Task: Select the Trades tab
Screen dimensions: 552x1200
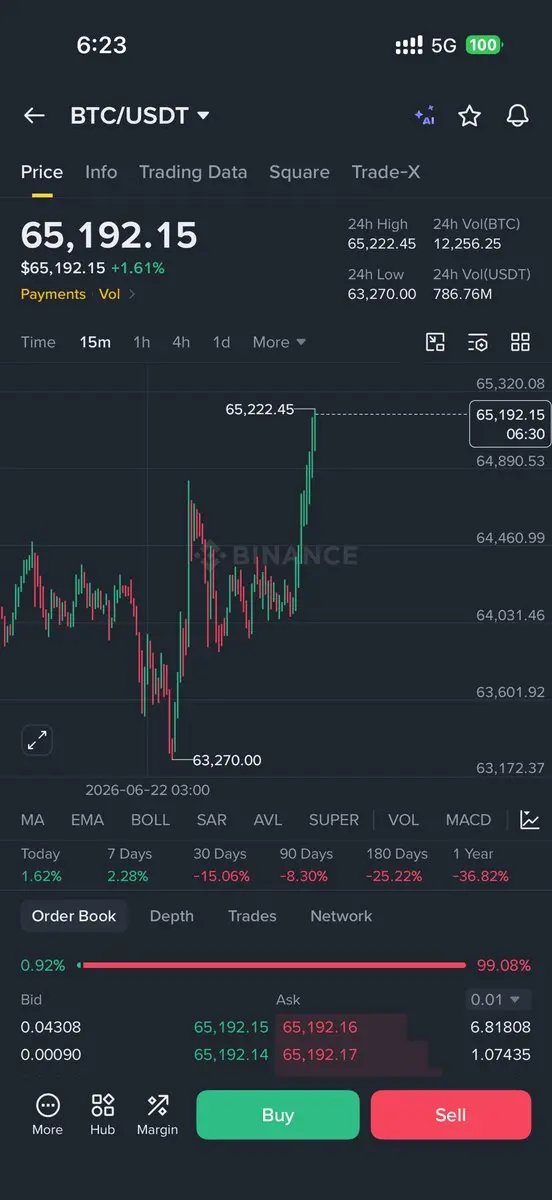Action: pyautogui.click(x=252, y=916)
